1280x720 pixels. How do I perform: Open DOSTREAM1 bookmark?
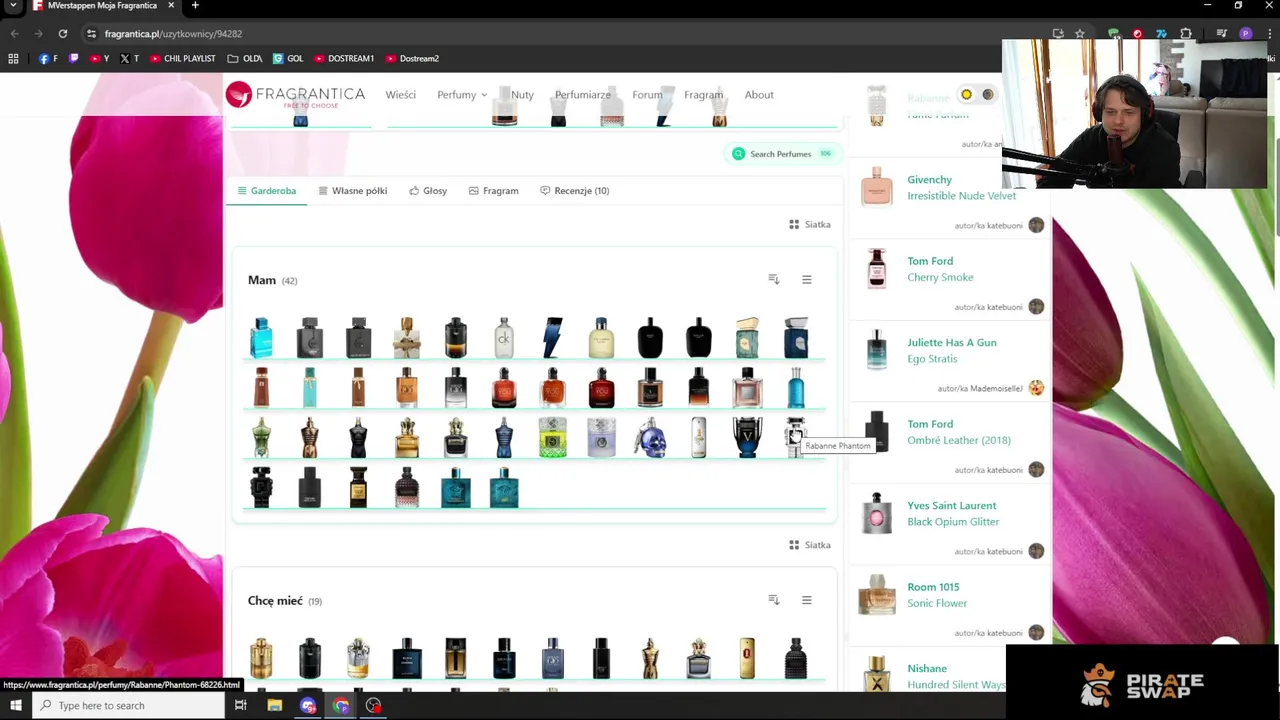(x=344, y=59)
